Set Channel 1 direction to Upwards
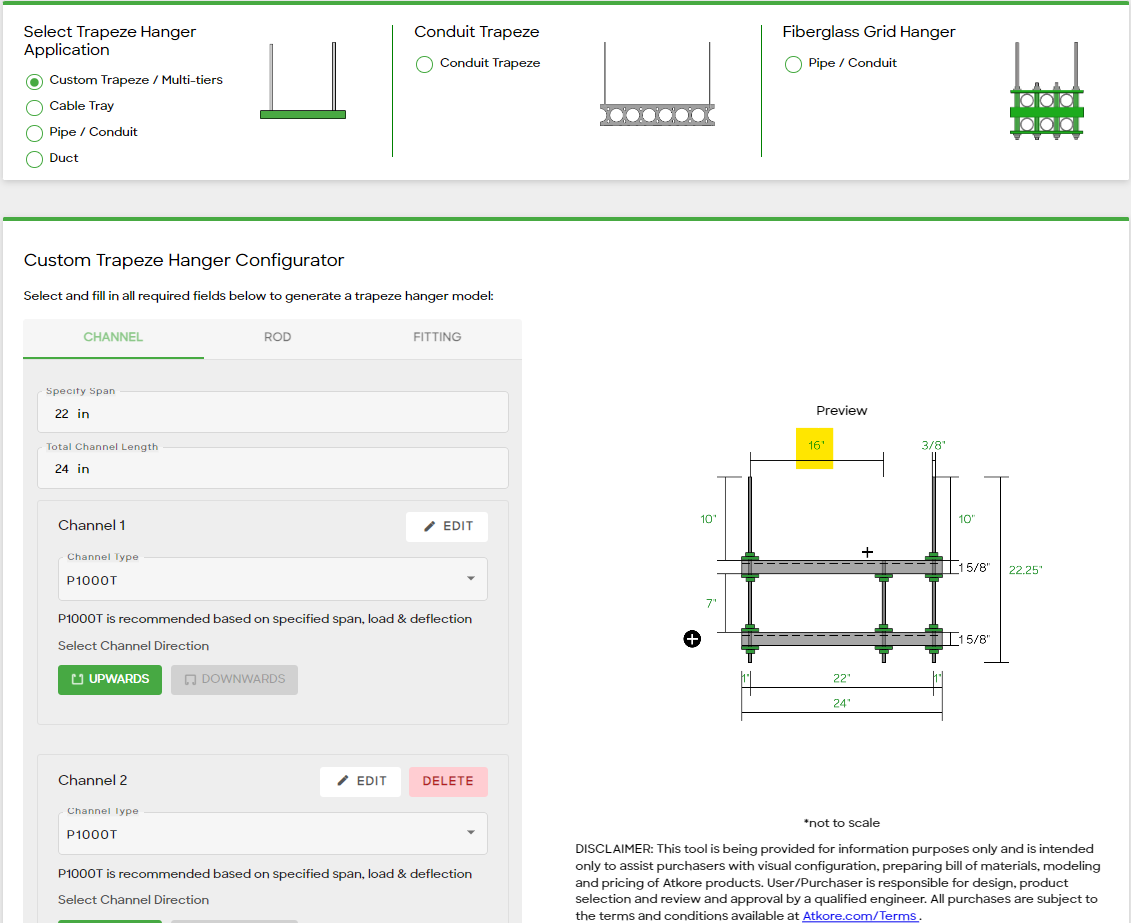This screenshot has height=923, width=1131. click(x=110, y=679)
